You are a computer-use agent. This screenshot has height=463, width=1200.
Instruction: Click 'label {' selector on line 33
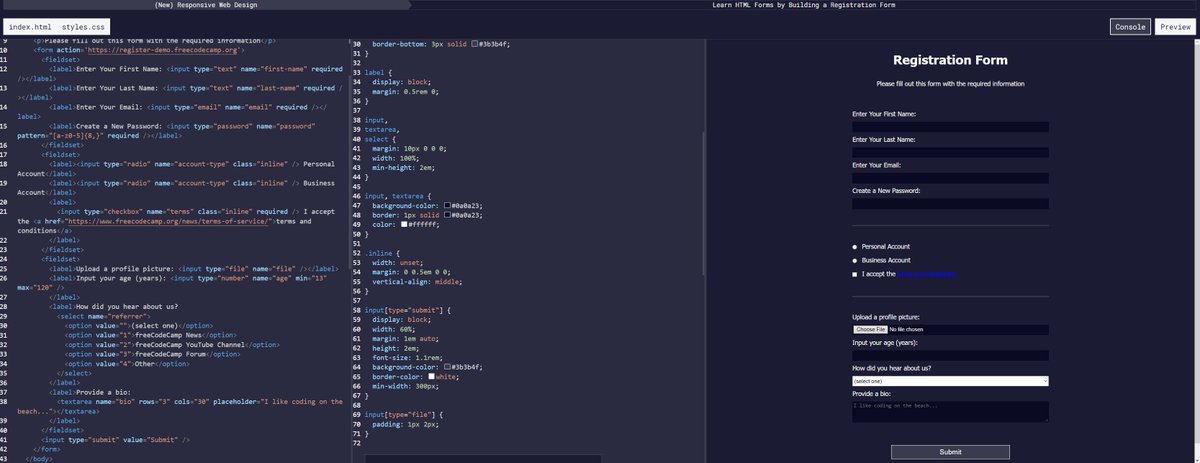click(x=379, y=73)
